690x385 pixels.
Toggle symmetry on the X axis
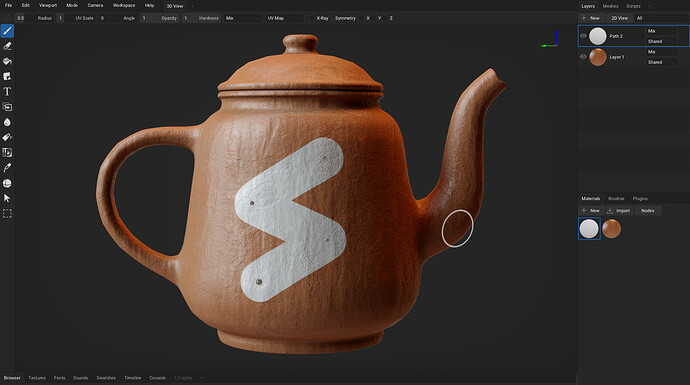coord(368,18)
